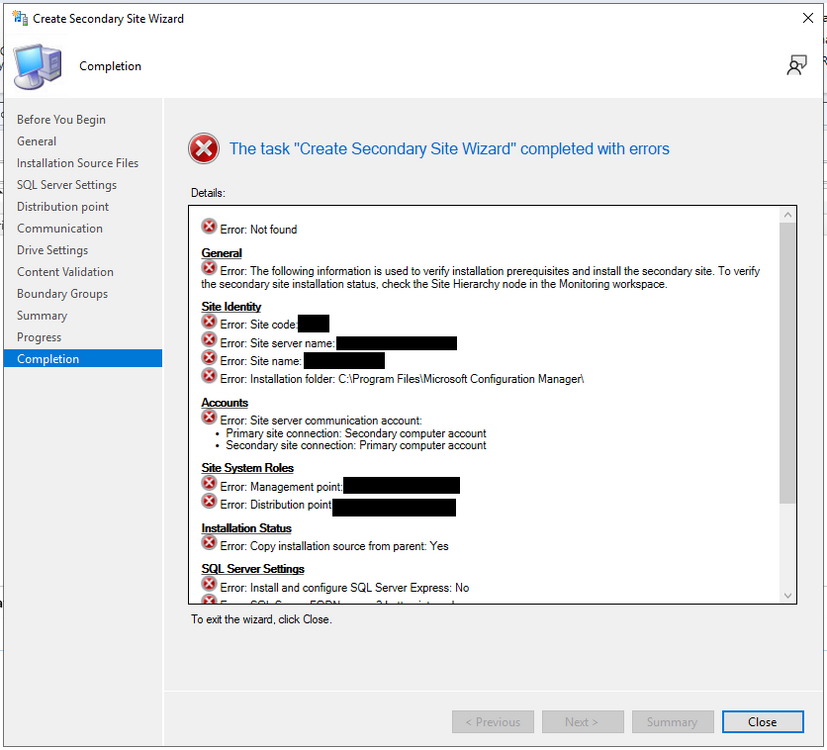Click error icon beside 'Site server communication account'

point(209,418)
